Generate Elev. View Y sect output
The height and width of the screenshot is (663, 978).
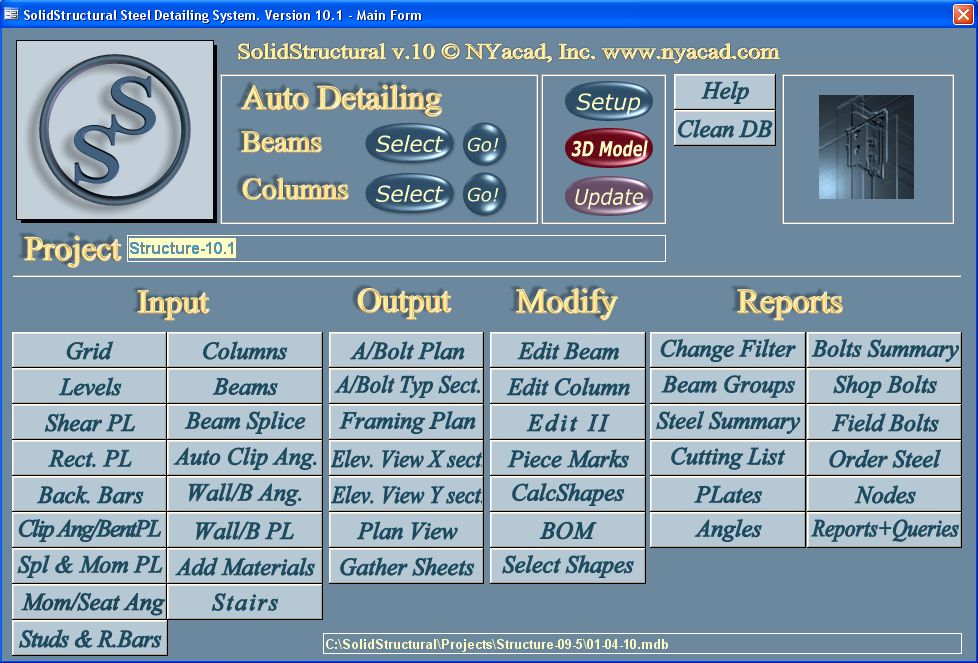point(406,495)
